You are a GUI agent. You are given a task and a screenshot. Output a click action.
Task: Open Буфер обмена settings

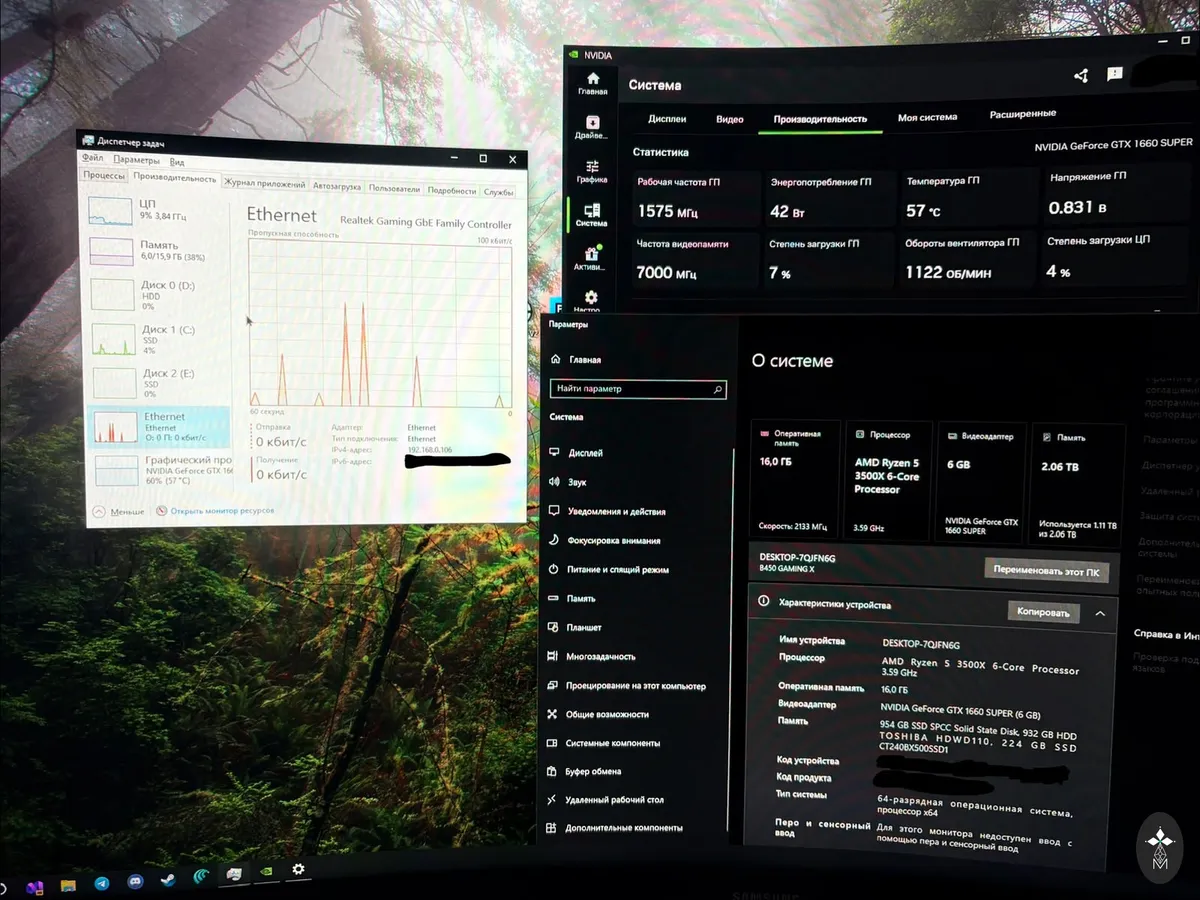click(x=584, y=771)
